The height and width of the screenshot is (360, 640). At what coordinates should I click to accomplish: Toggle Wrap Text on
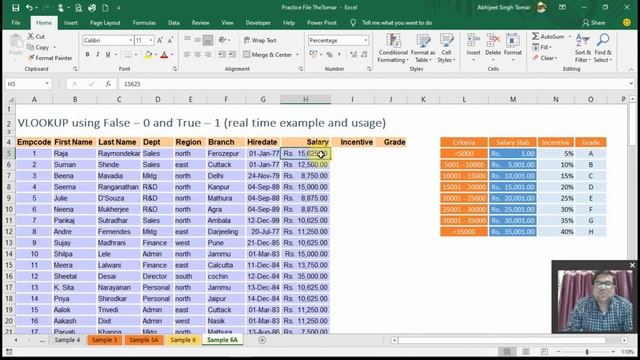260,40
